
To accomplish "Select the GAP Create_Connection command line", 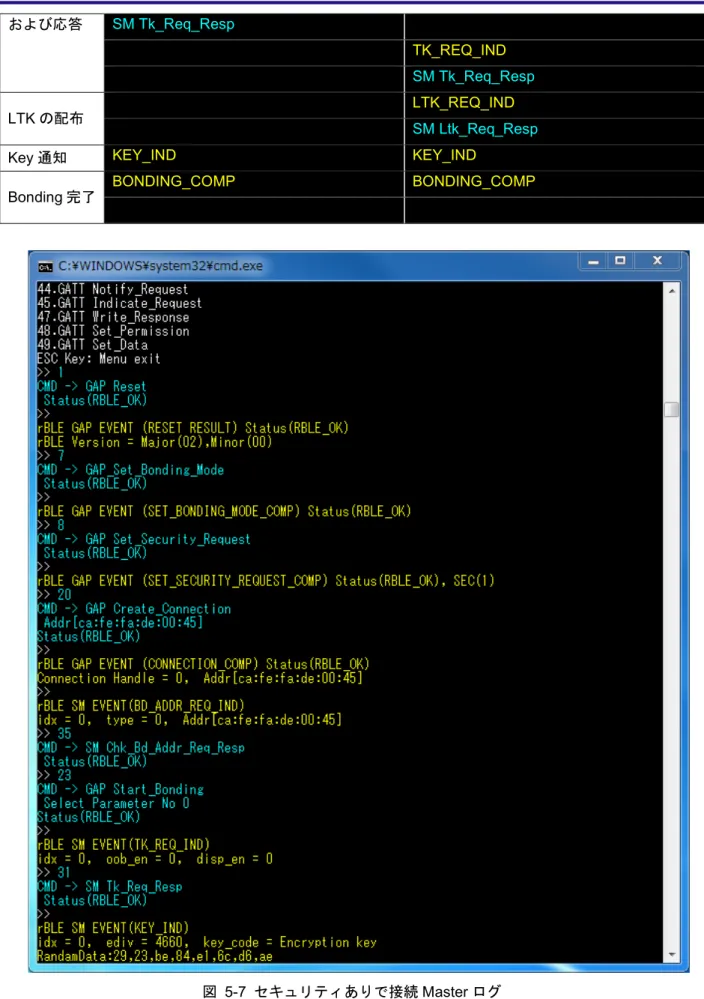I will coord(134,609).
